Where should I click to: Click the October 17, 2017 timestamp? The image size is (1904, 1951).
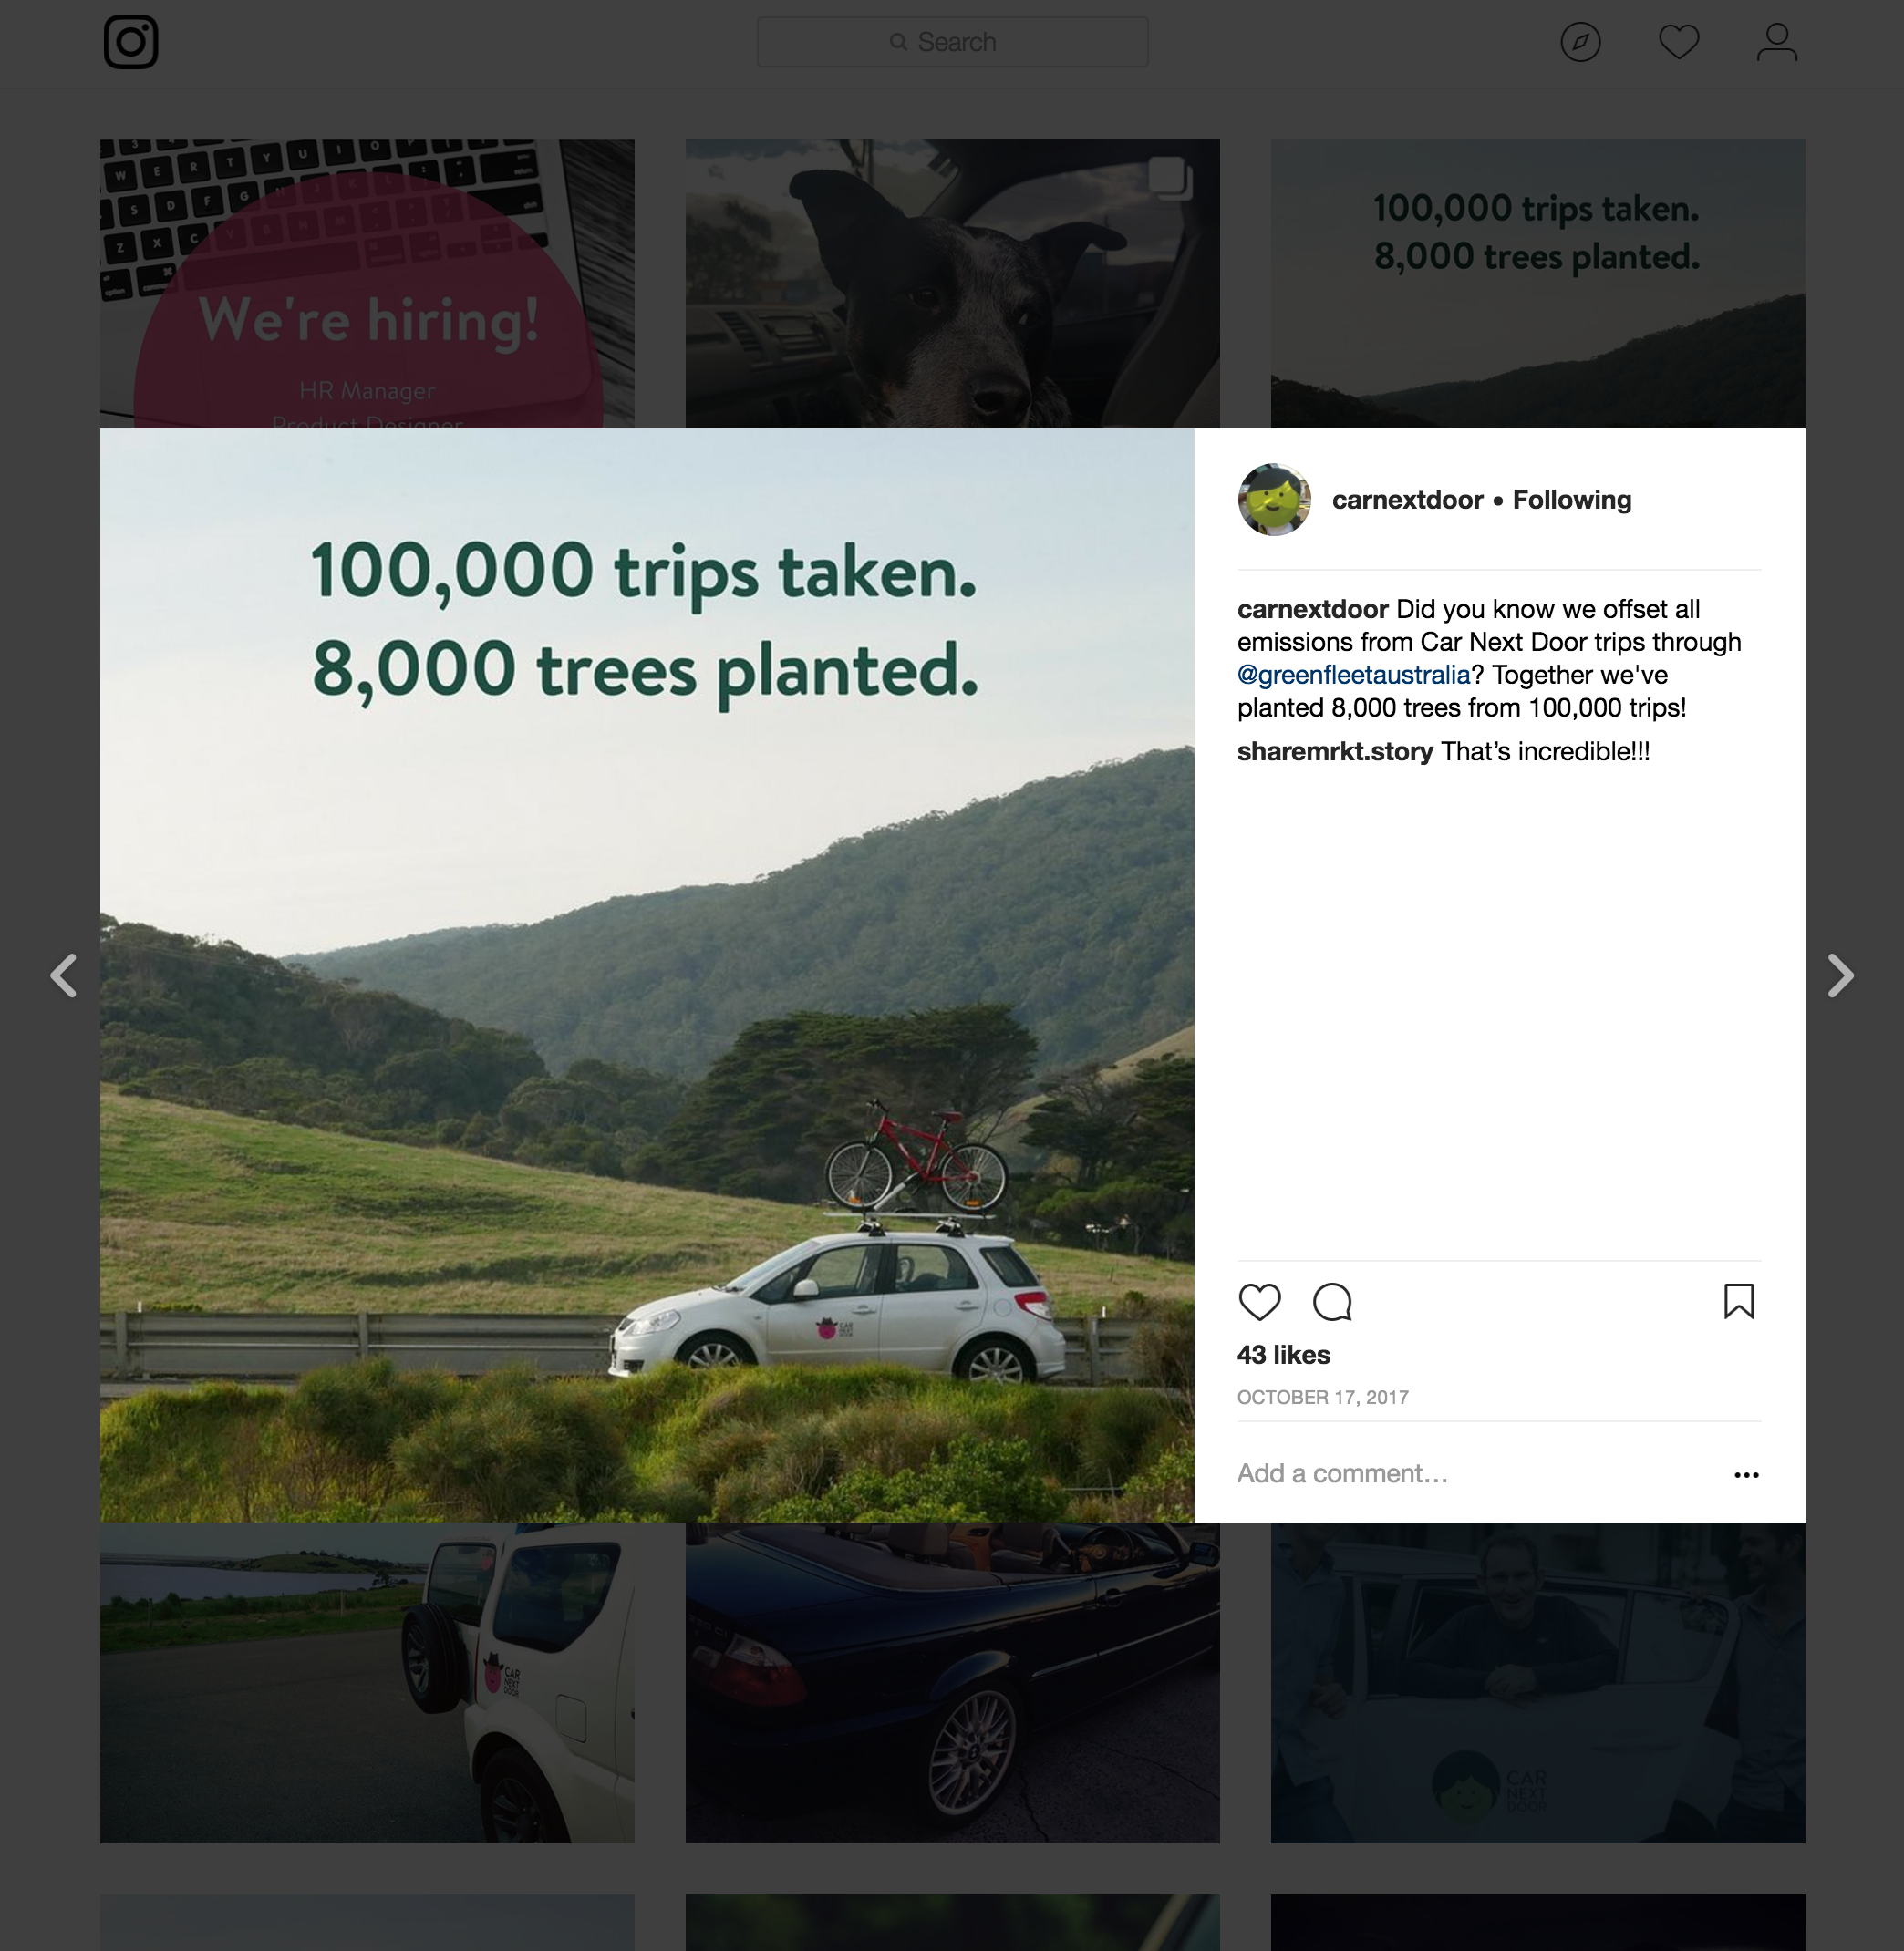1322,1397
